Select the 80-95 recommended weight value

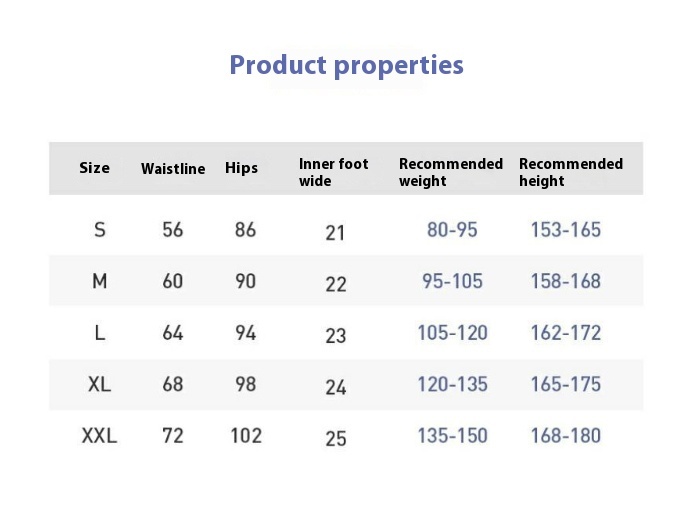[x=452, y=230]
